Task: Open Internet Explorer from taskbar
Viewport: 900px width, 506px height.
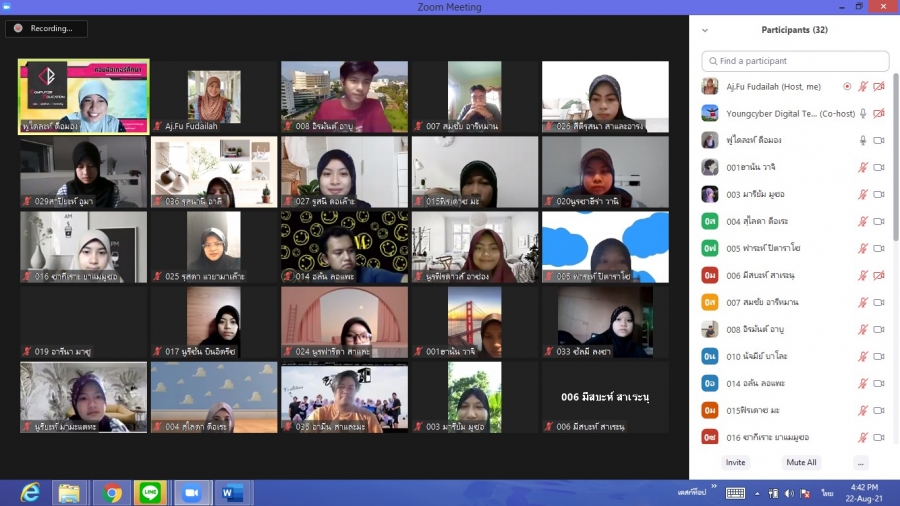Action: tap(31, 493)
